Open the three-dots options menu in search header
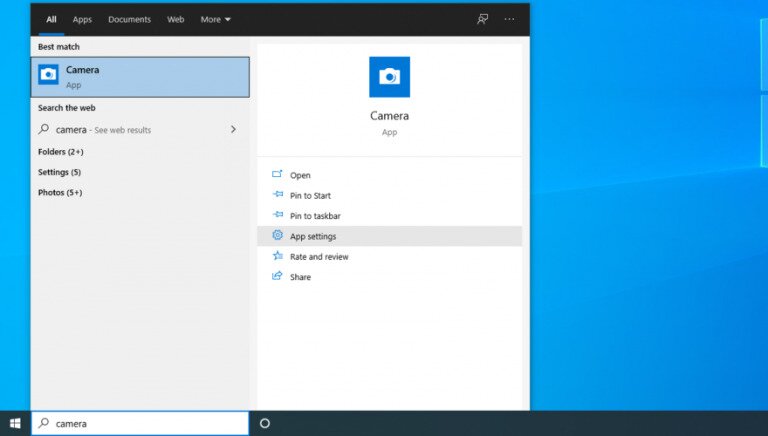 click(510, 19)
